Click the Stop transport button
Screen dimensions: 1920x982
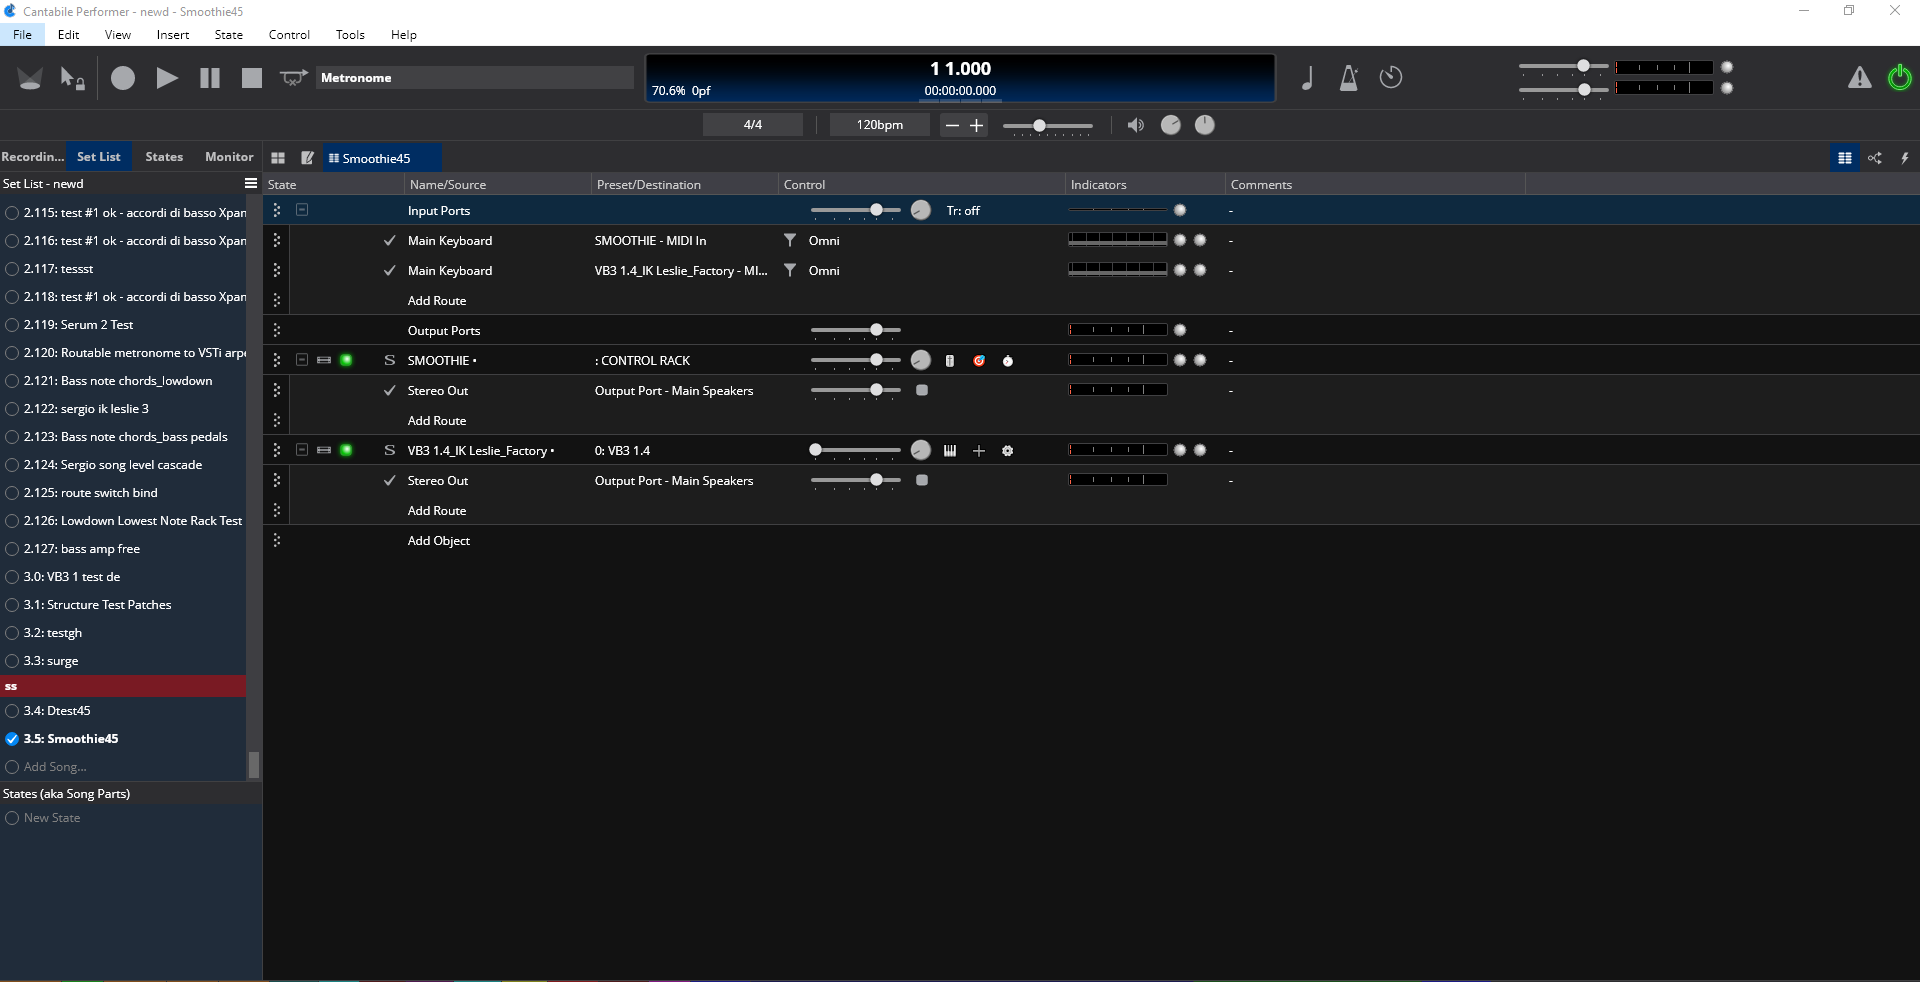[x=252, y=78]
